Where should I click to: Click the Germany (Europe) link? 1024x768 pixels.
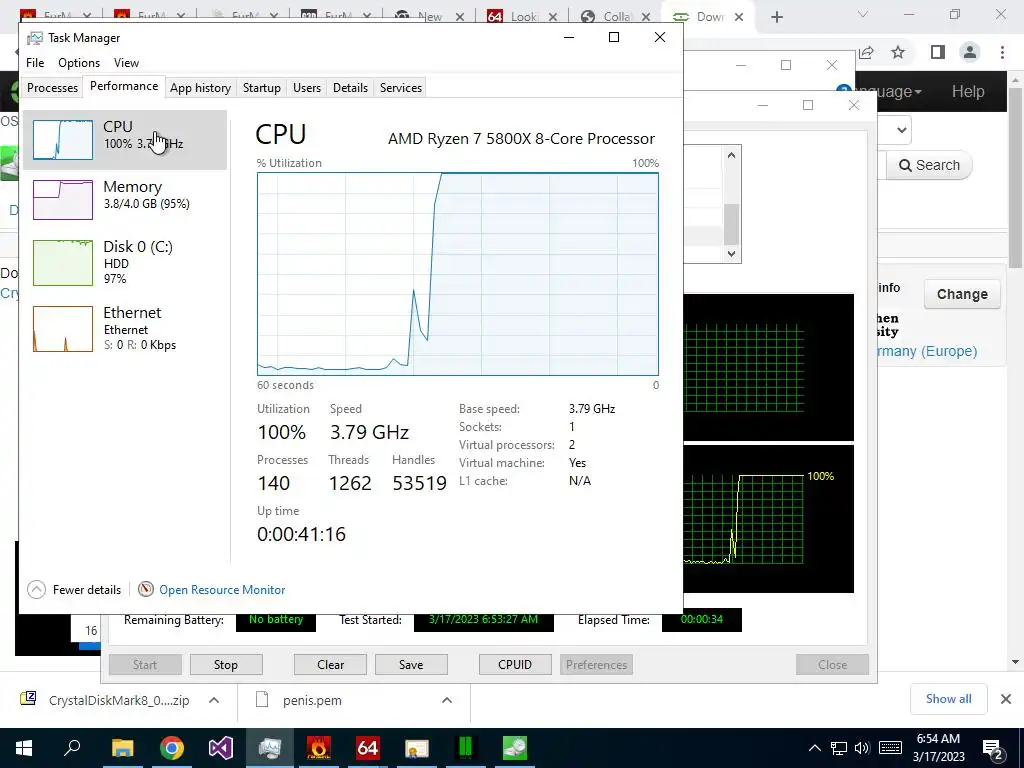pos(927,351)
